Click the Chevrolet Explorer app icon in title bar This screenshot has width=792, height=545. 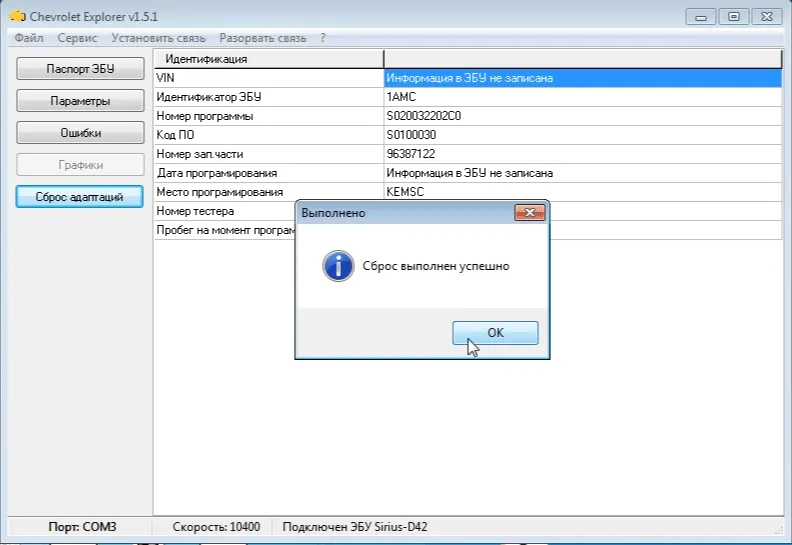[x=18, y=16]
